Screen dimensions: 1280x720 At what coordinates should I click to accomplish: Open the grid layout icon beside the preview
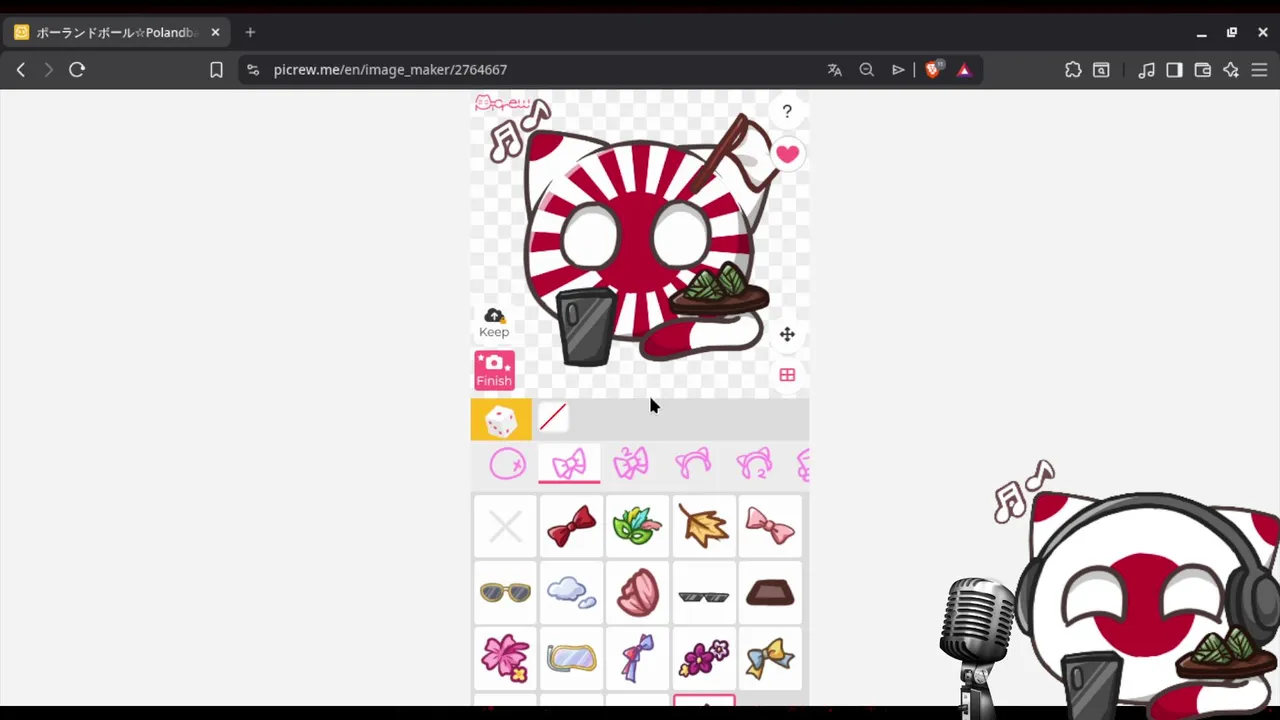pos(787,375)
